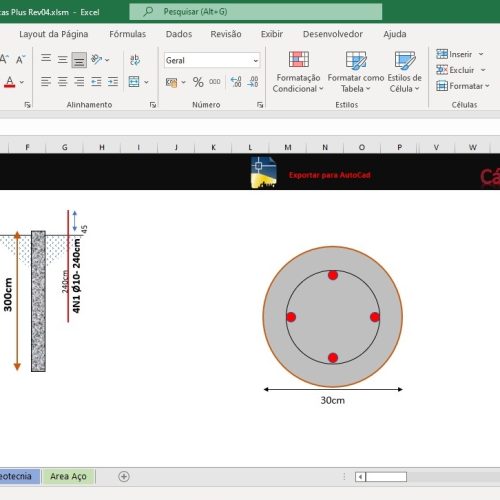This screenshot has height=500, width=500.
Task: Toggle center horizontal alignment
Action: click(x=62, y=82)
